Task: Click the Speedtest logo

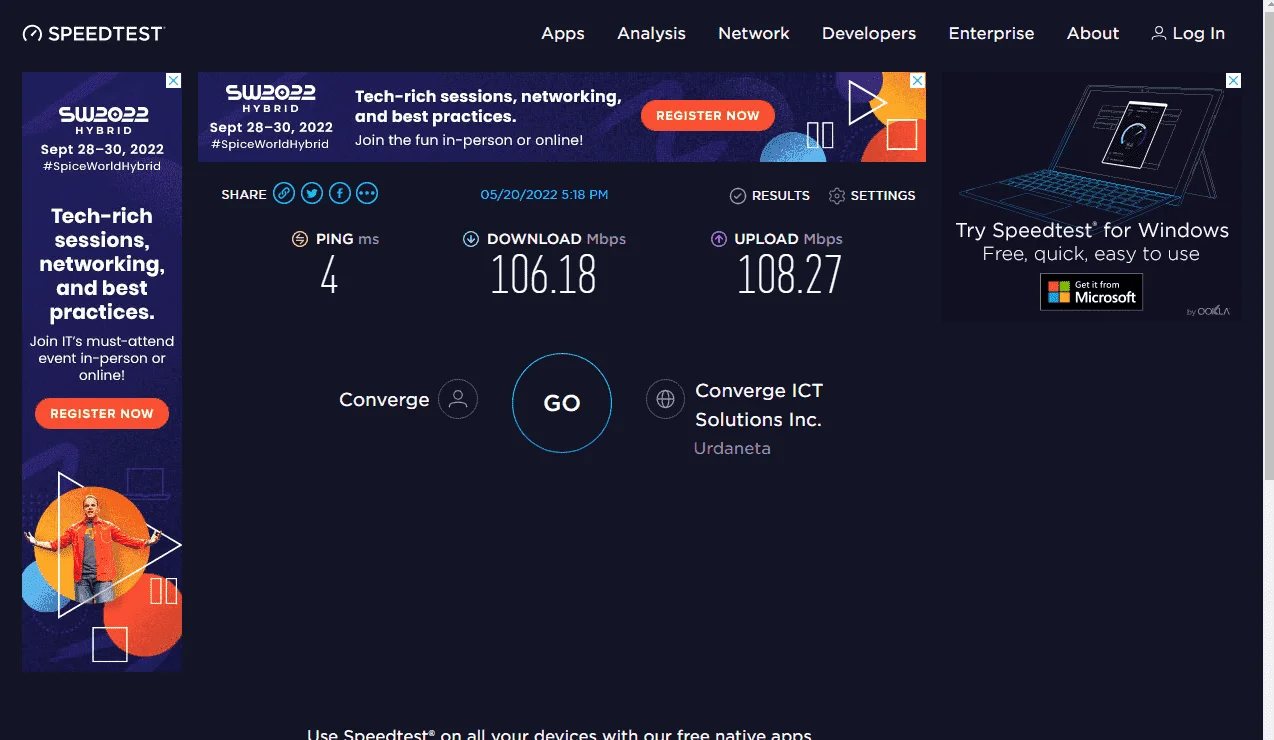Action: (92, 33)
